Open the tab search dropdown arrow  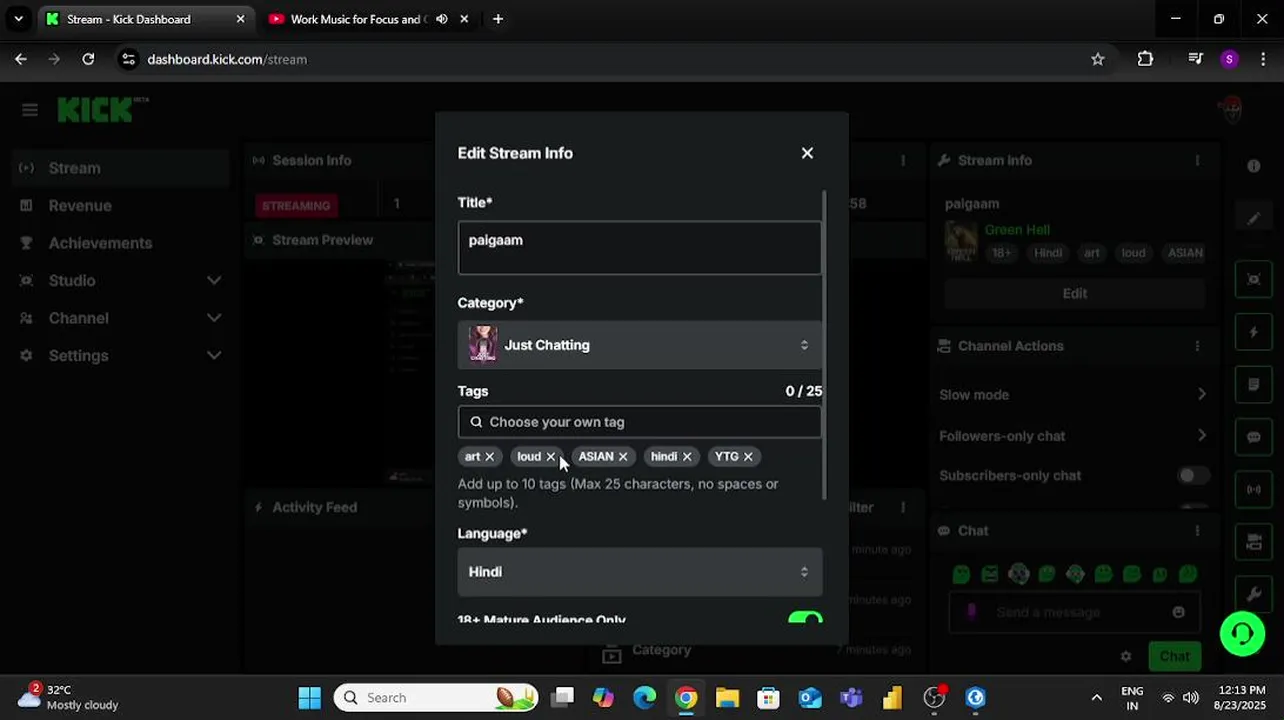point(18,19)
